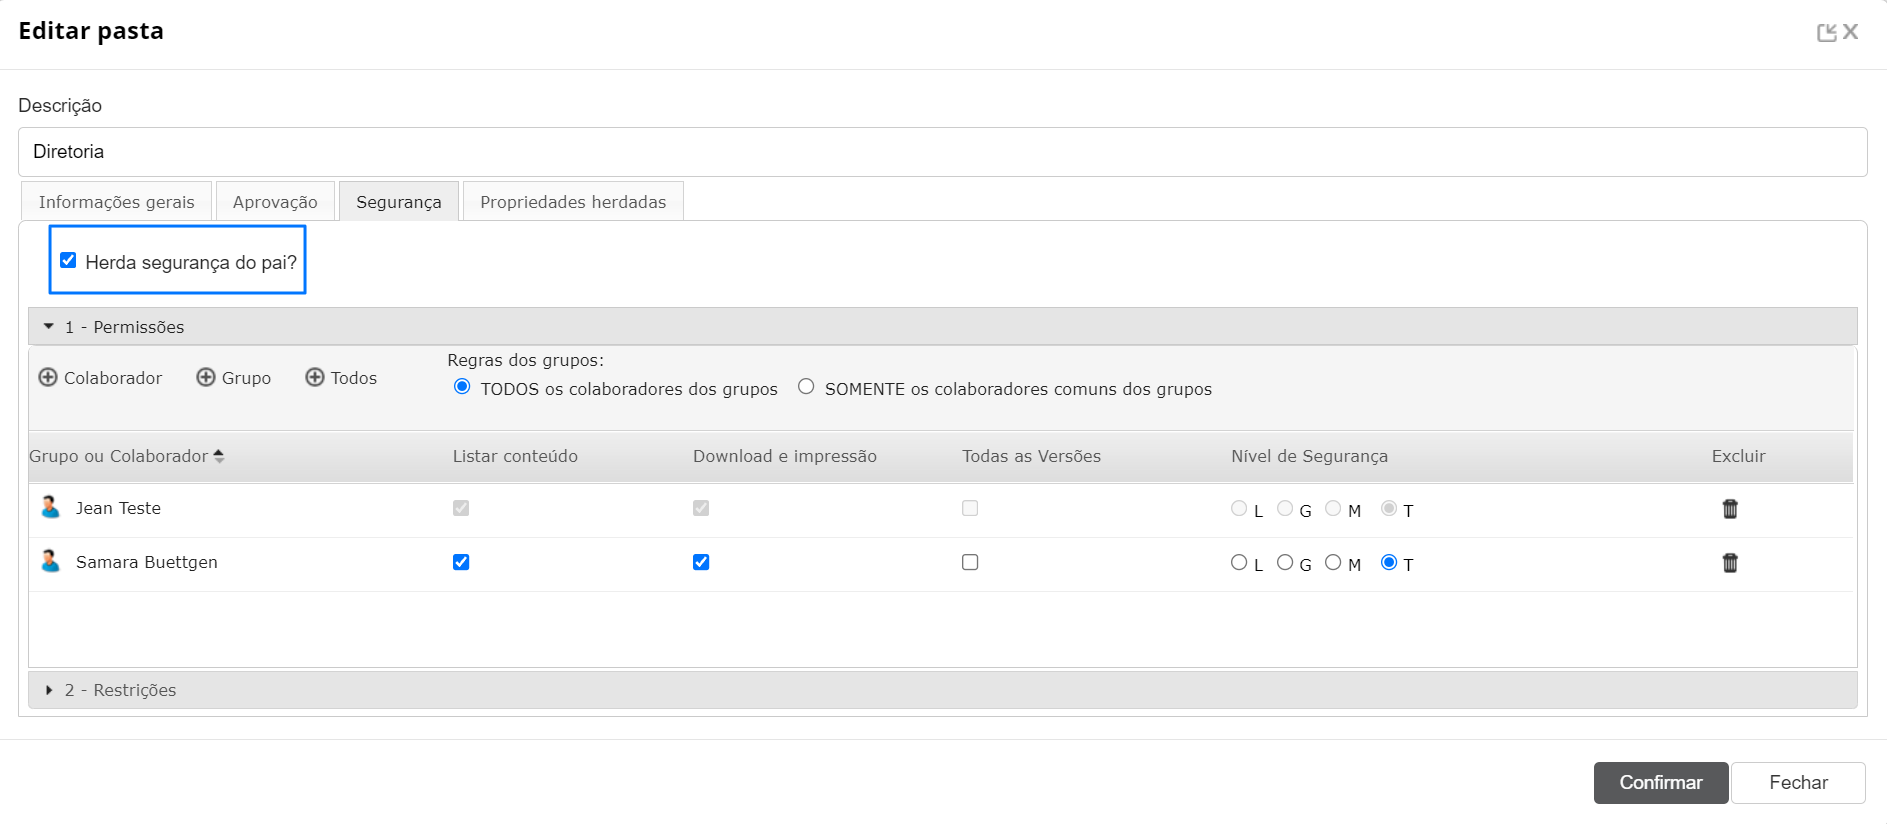The width and height of the screenshot is (1887, 824).
Task: Click the Fechar button
Action: (1798, 782)
